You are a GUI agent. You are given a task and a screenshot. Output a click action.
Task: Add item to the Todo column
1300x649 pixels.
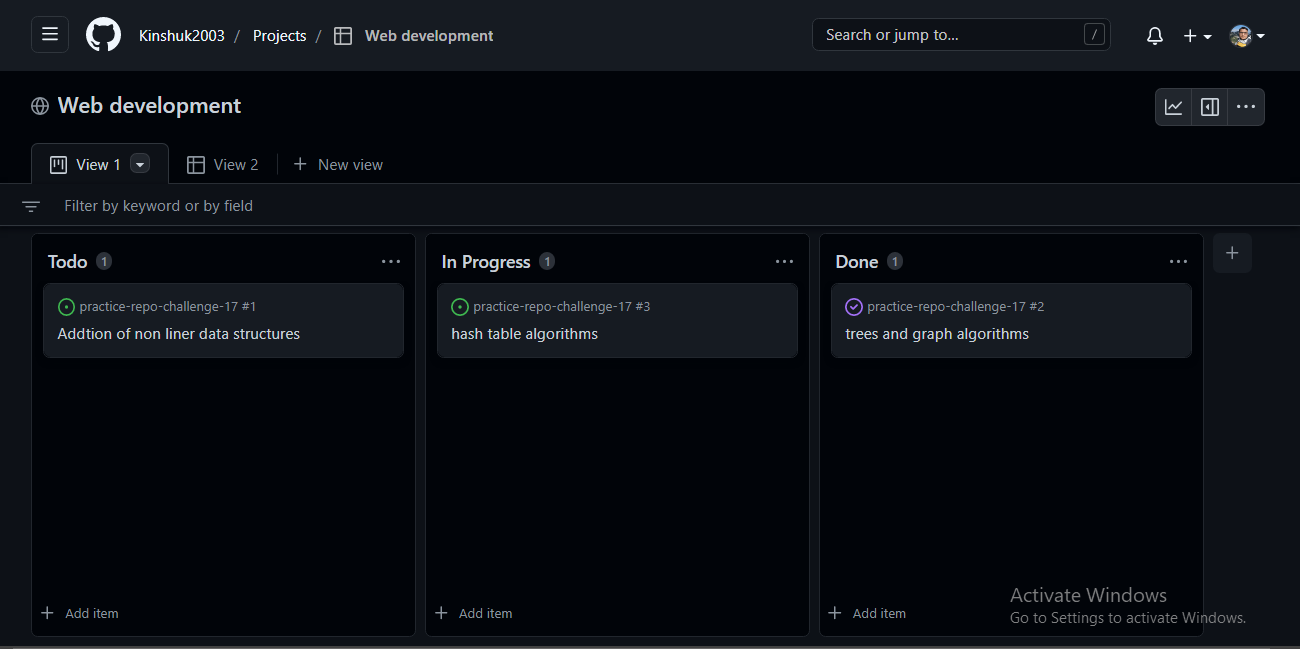click(80, 613)
